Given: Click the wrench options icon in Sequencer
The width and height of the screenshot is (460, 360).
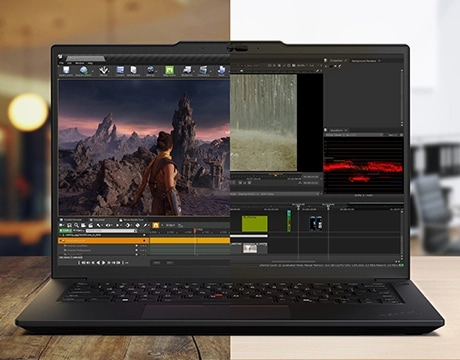Looking at the screenshot, I should pyautogui.click(x=99, y=226).
